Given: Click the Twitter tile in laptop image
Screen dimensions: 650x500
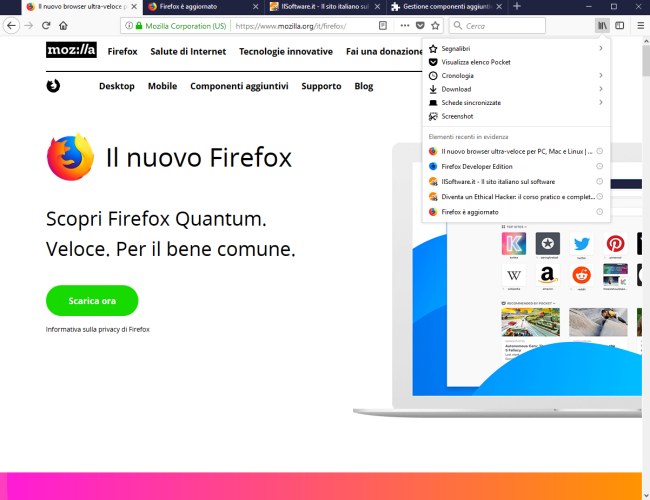Looking at the screenshot, I should [x=582, y=243].
